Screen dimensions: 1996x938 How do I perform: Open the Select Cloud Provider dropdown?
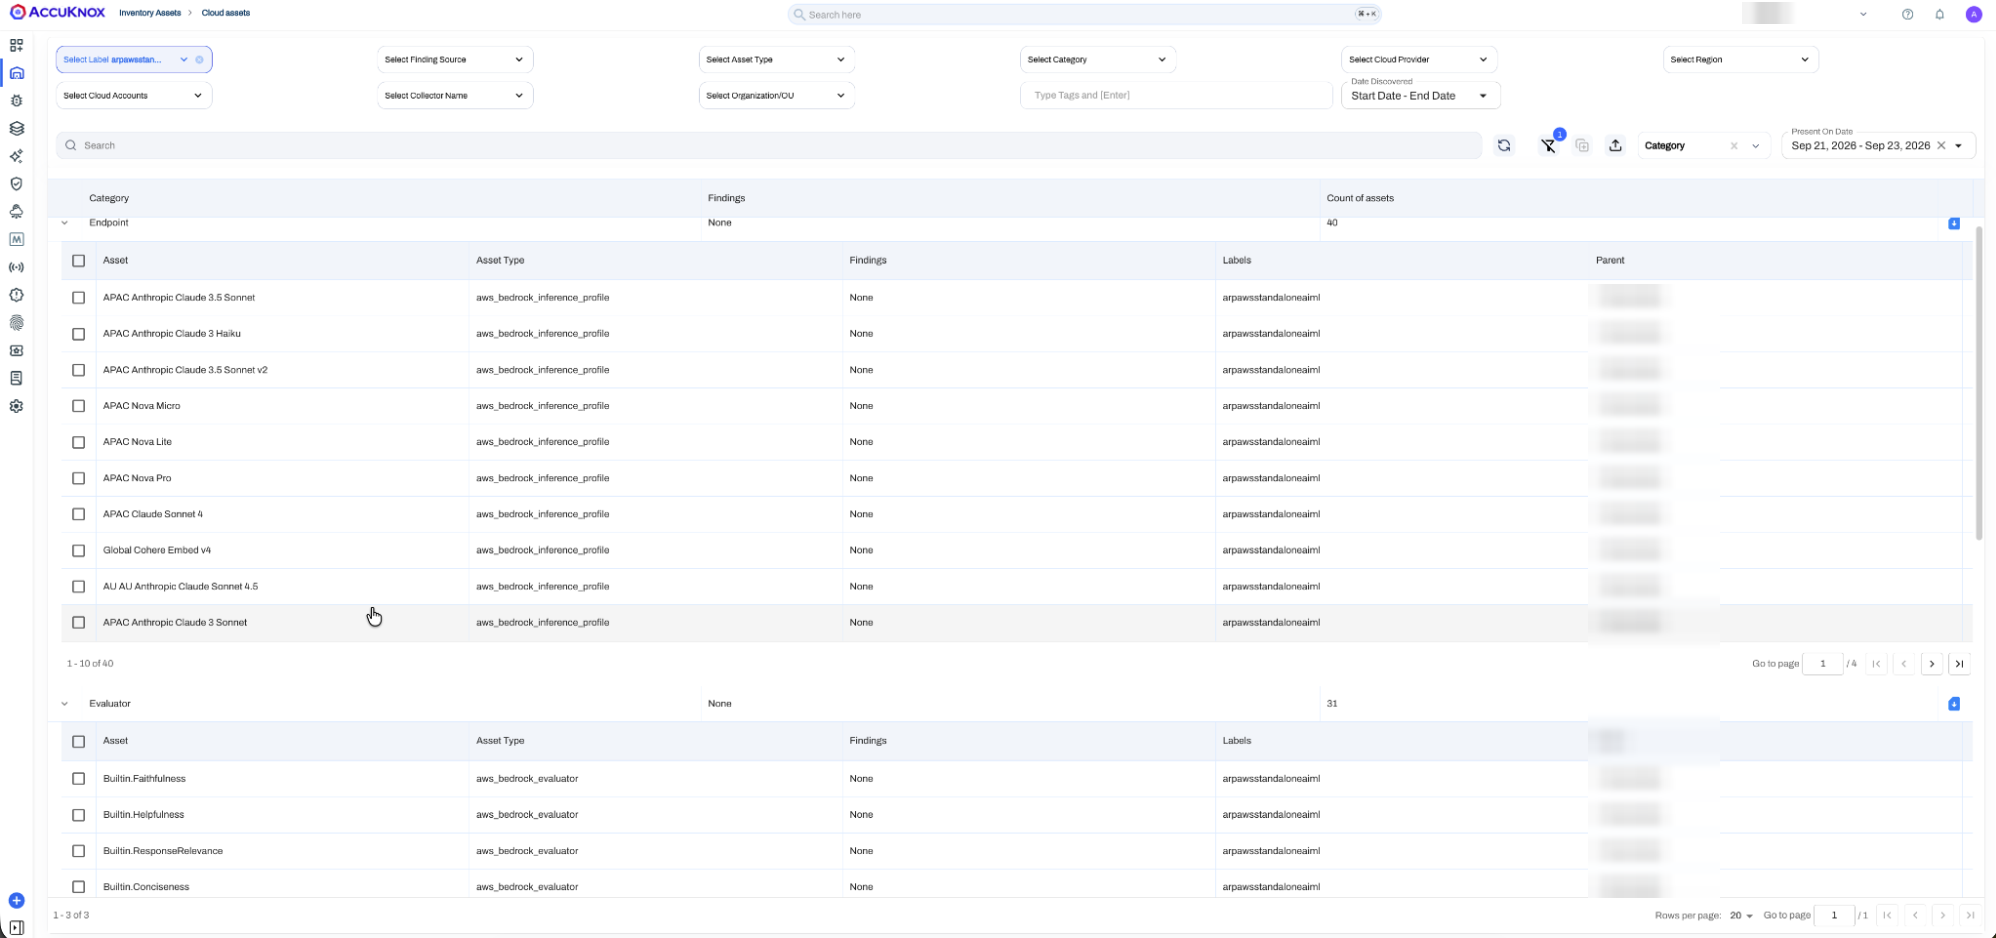coord(1419,59)
